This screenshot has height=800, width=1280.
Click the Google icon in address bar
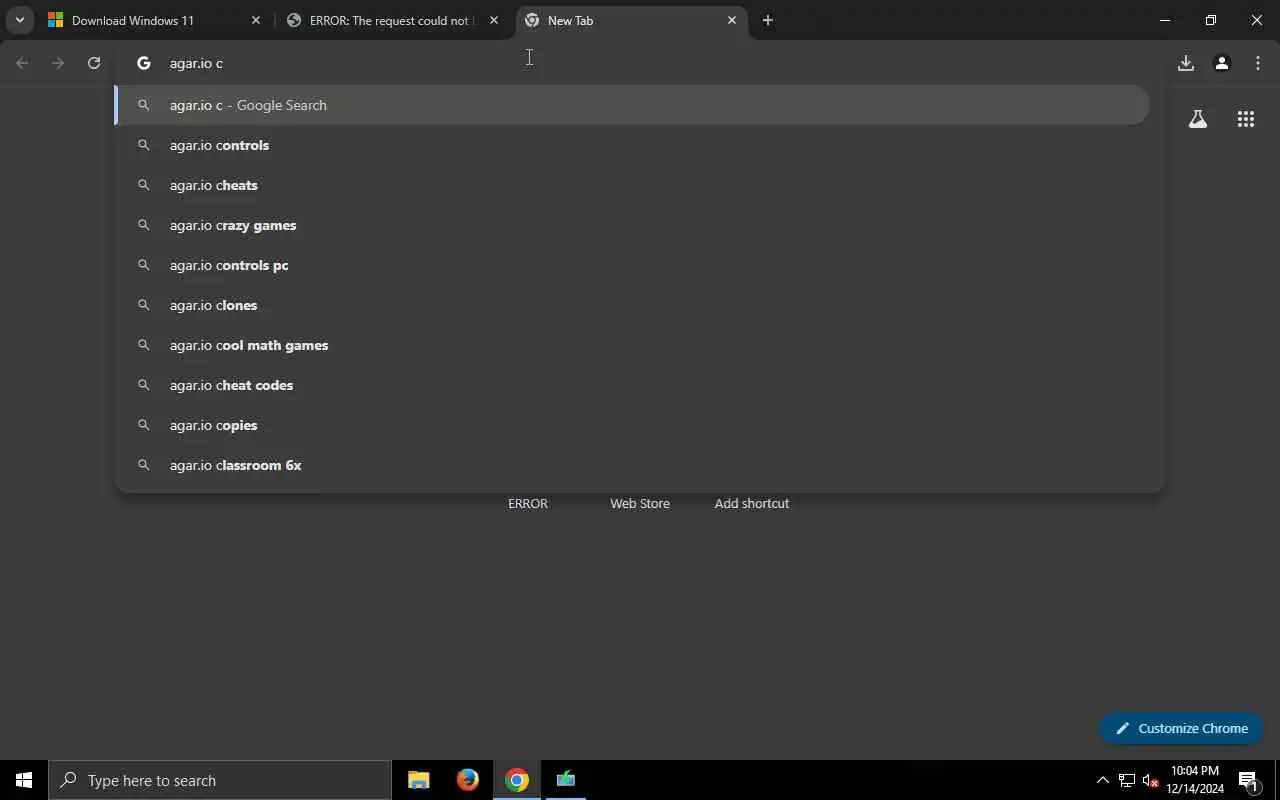pyautogui.click(x=144, y=63)
